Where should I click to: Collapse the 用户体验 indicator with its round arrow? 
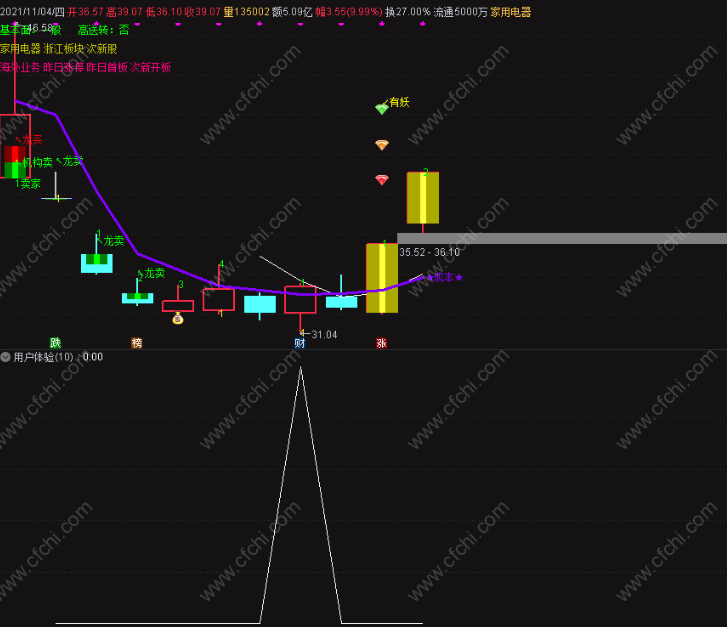coord(6,357)
